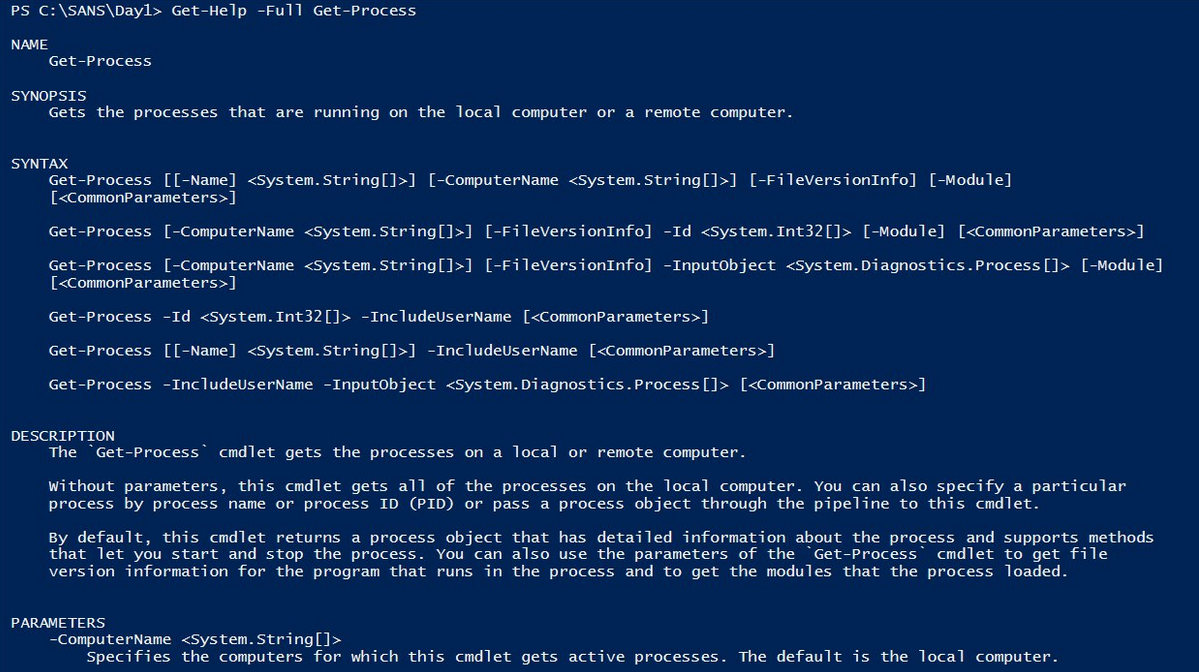Click the Get-Process text under NAME

pos(100,61)
